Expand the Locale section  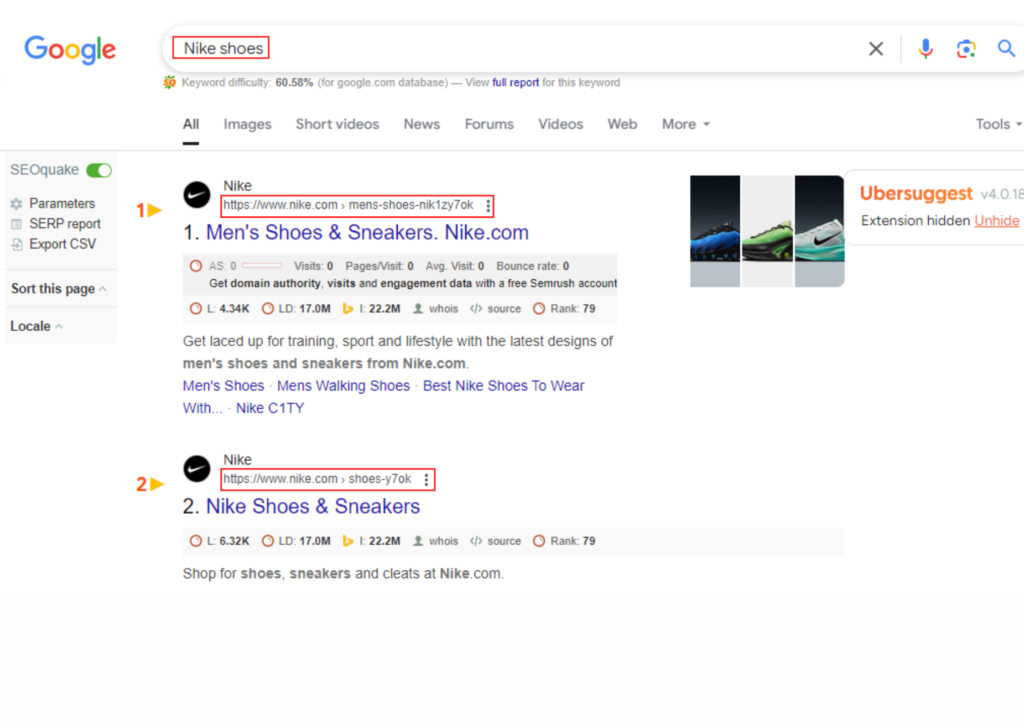pyautogui.click(x=36, y=326)
